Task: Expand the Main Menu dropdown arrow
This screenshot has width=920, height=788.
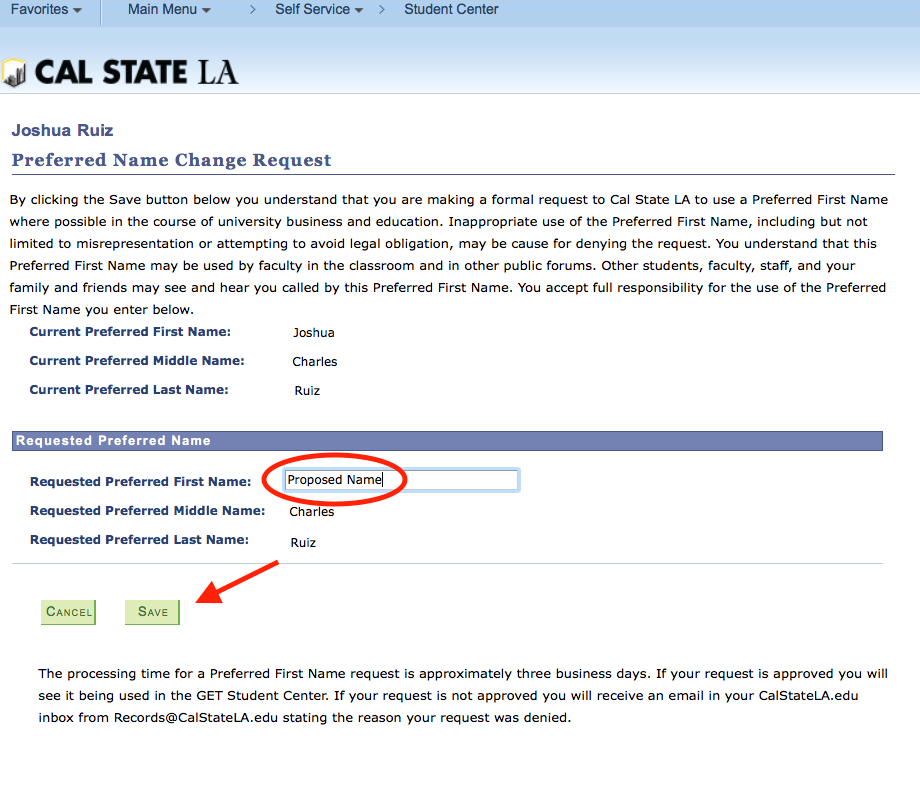Action: point(204,9)
